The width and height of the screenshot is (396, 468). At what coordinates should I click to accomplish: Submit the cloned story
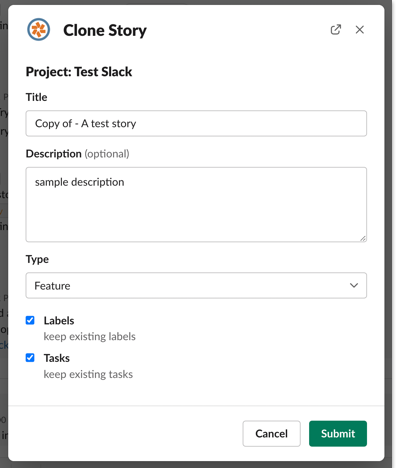338,434
